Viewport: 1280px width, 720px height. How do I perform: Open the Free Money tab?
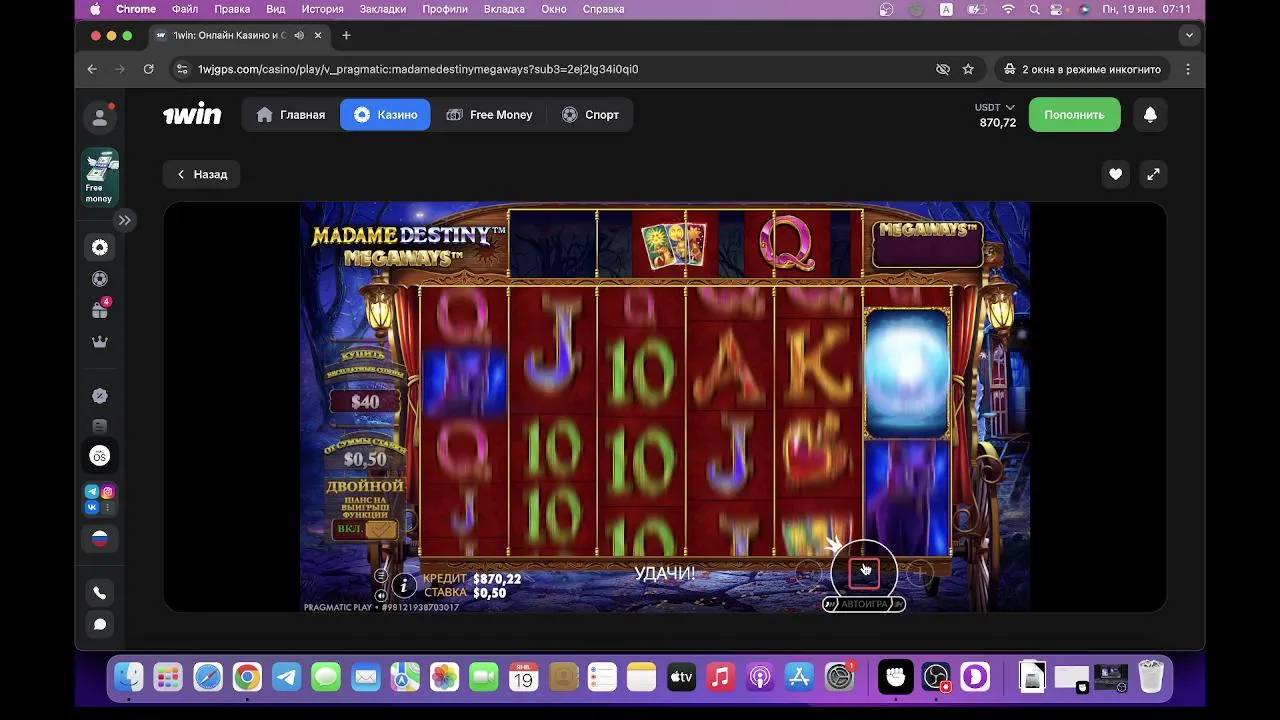[x=489, y=115]
